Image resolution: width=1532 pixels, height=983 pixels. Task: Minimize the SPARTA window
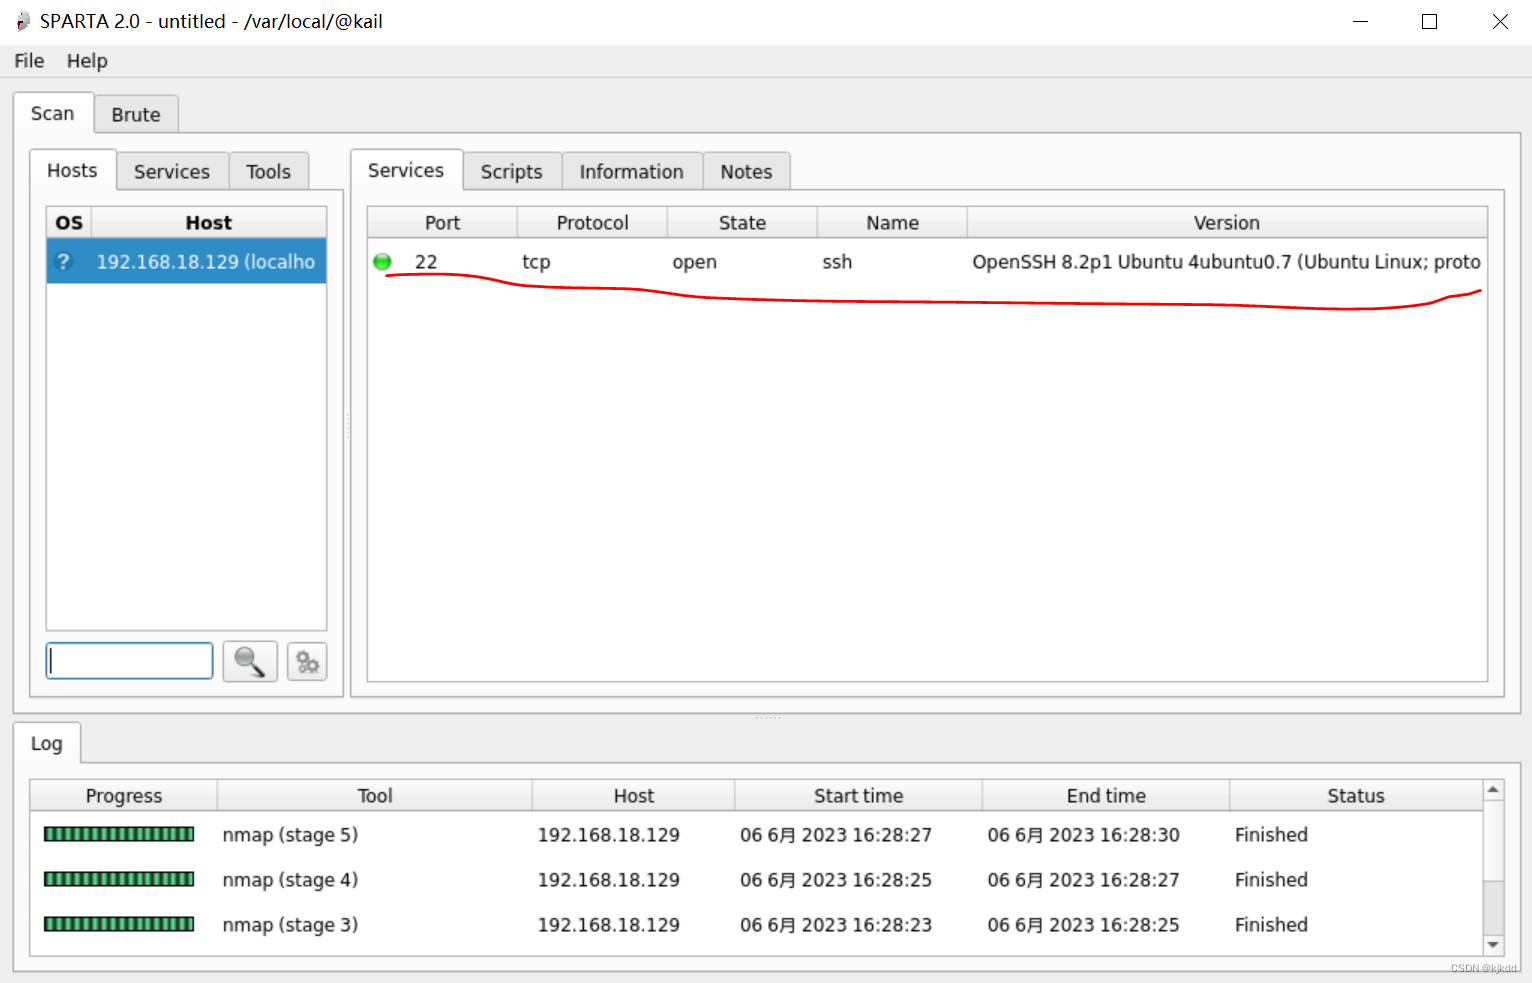coord(1360,21)
